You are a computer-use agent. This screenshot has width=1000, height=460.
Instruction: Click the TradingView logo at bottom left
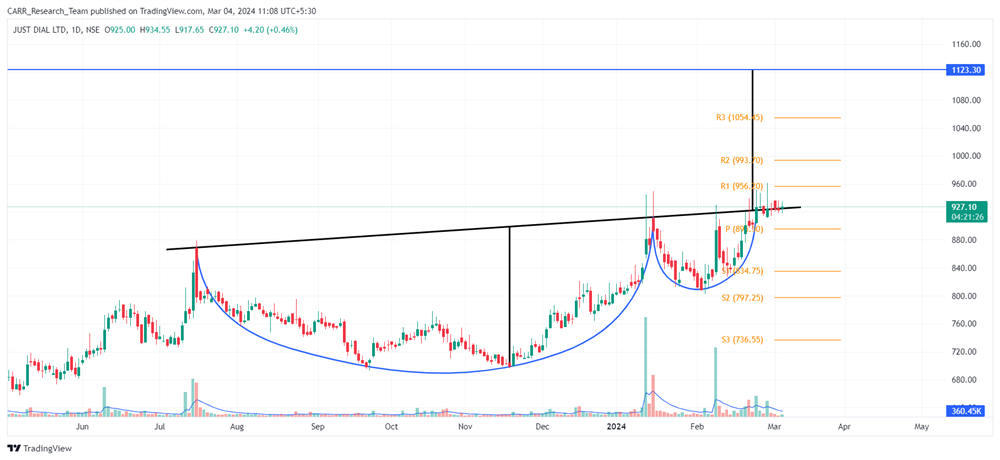tap(40, 449)
